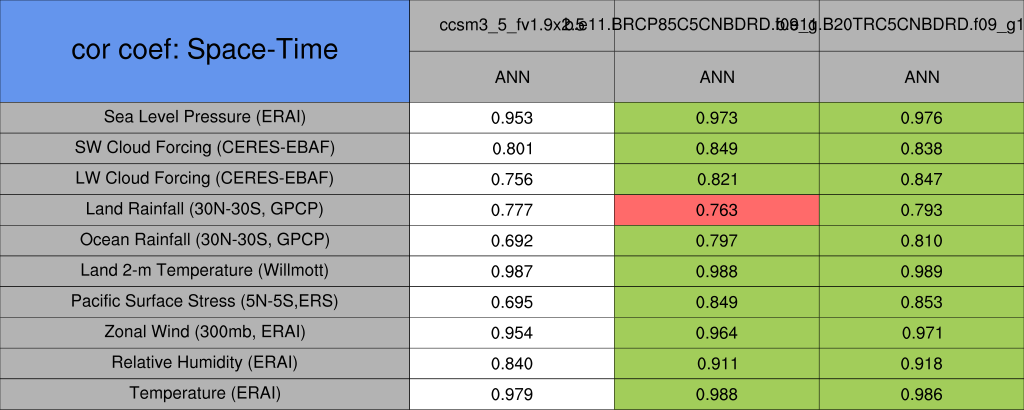Select the Relative Humidity (ERAI) row label
The height and width of the screenshot is (410, 1024).
[x=205, y=362]
